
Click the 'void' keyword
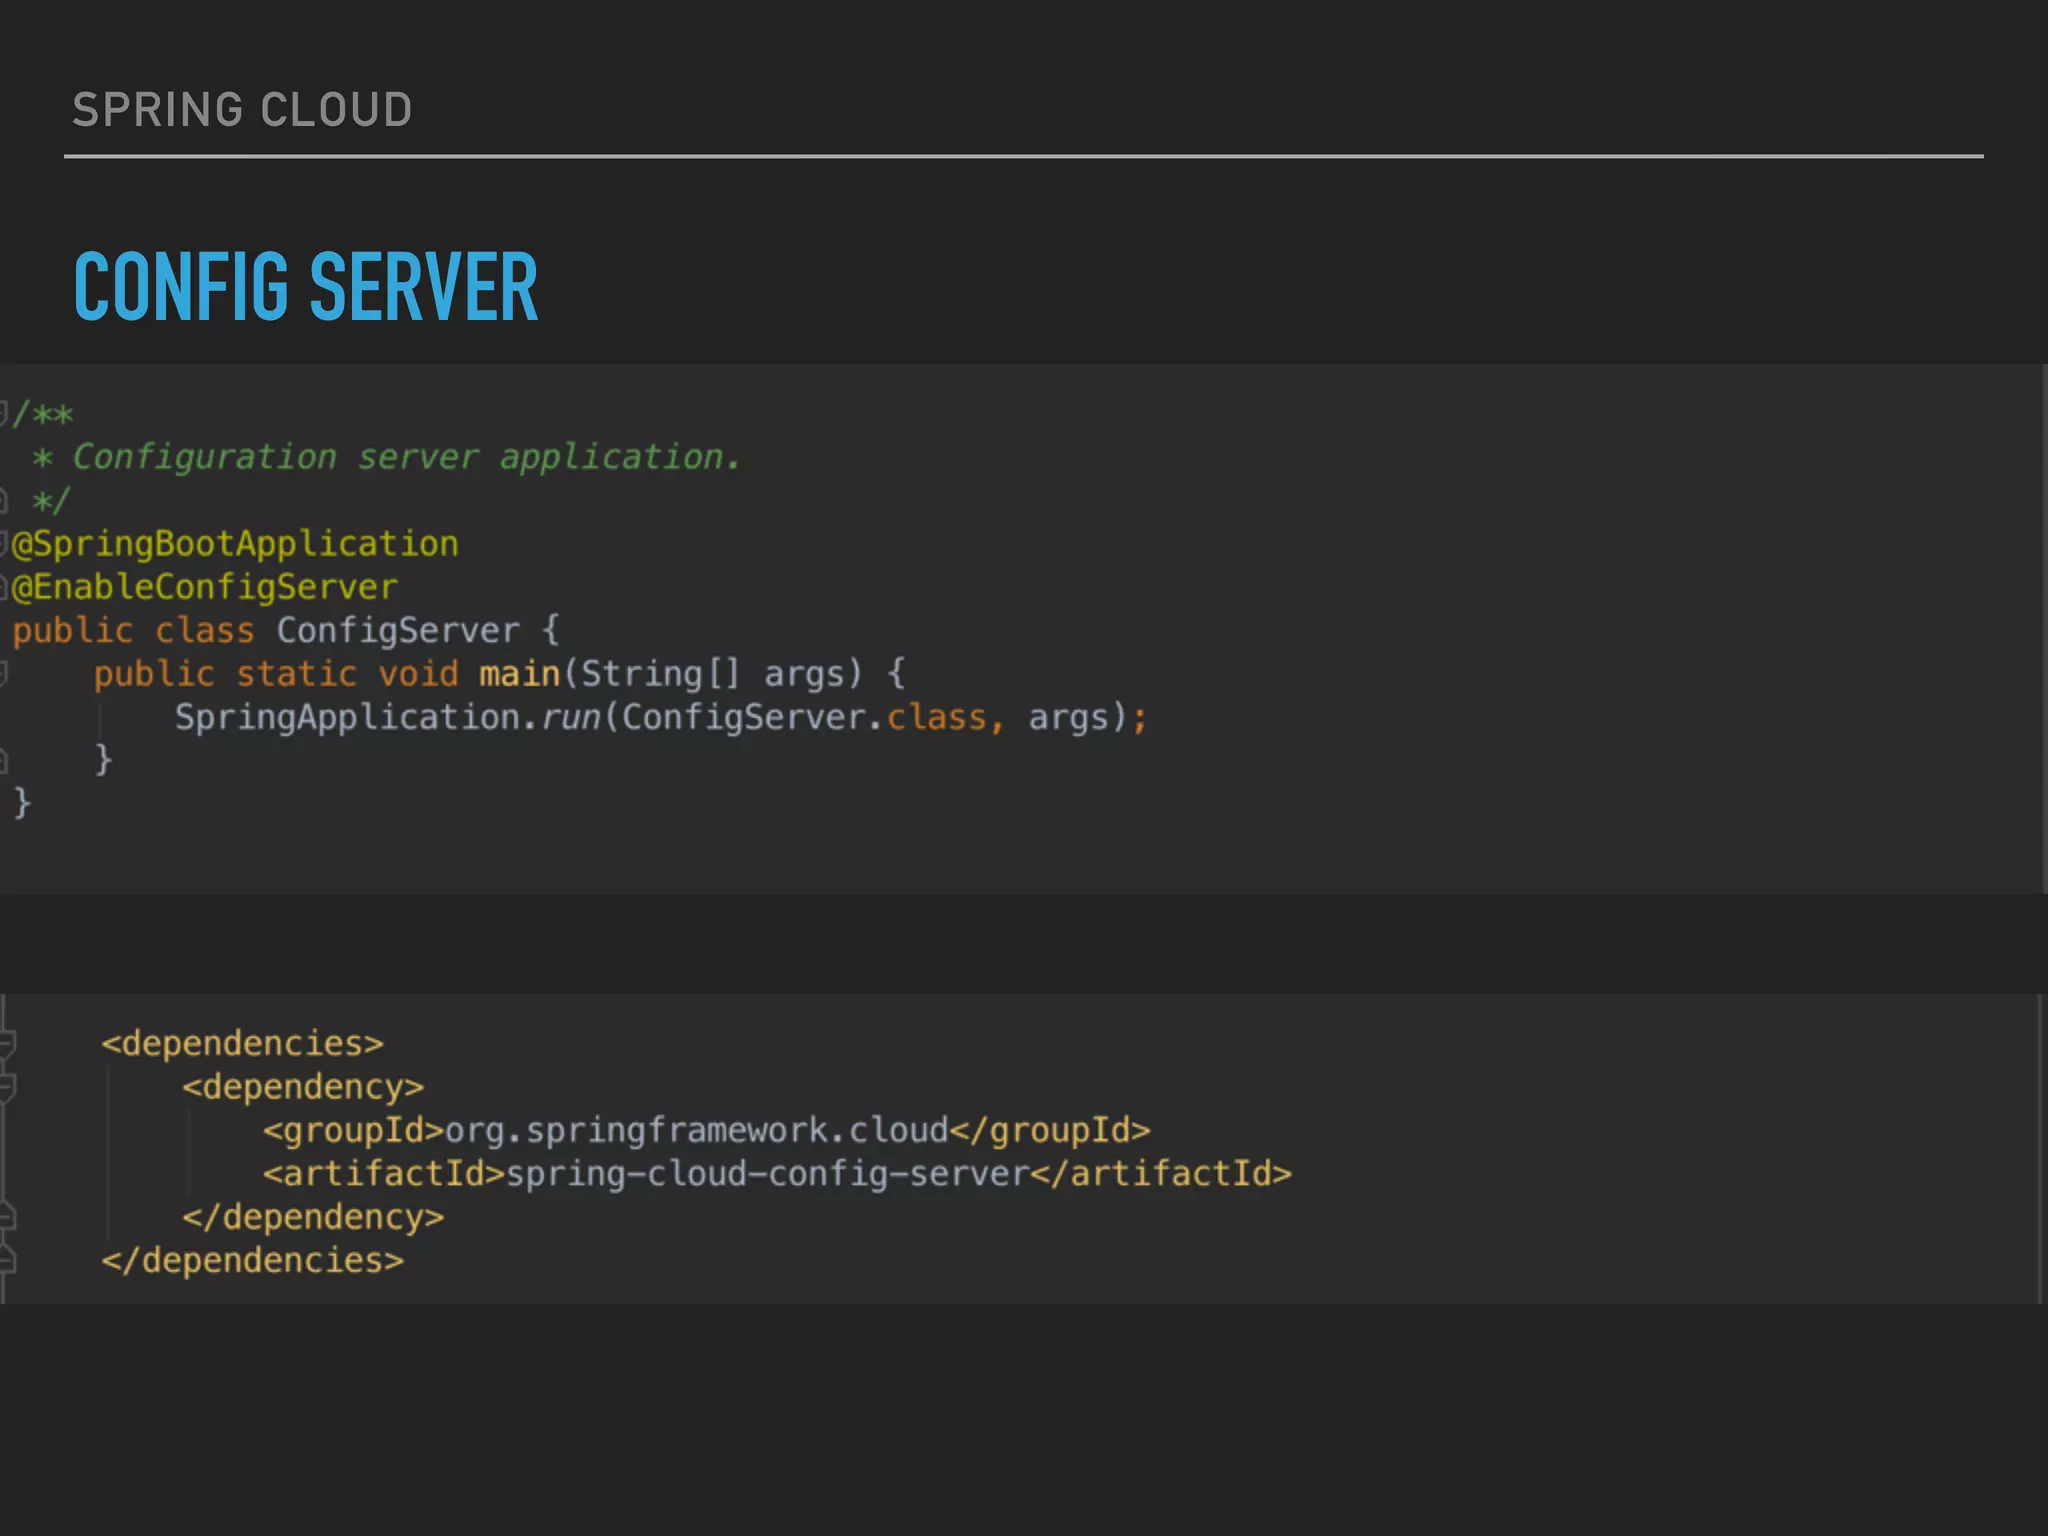point(418,674)
